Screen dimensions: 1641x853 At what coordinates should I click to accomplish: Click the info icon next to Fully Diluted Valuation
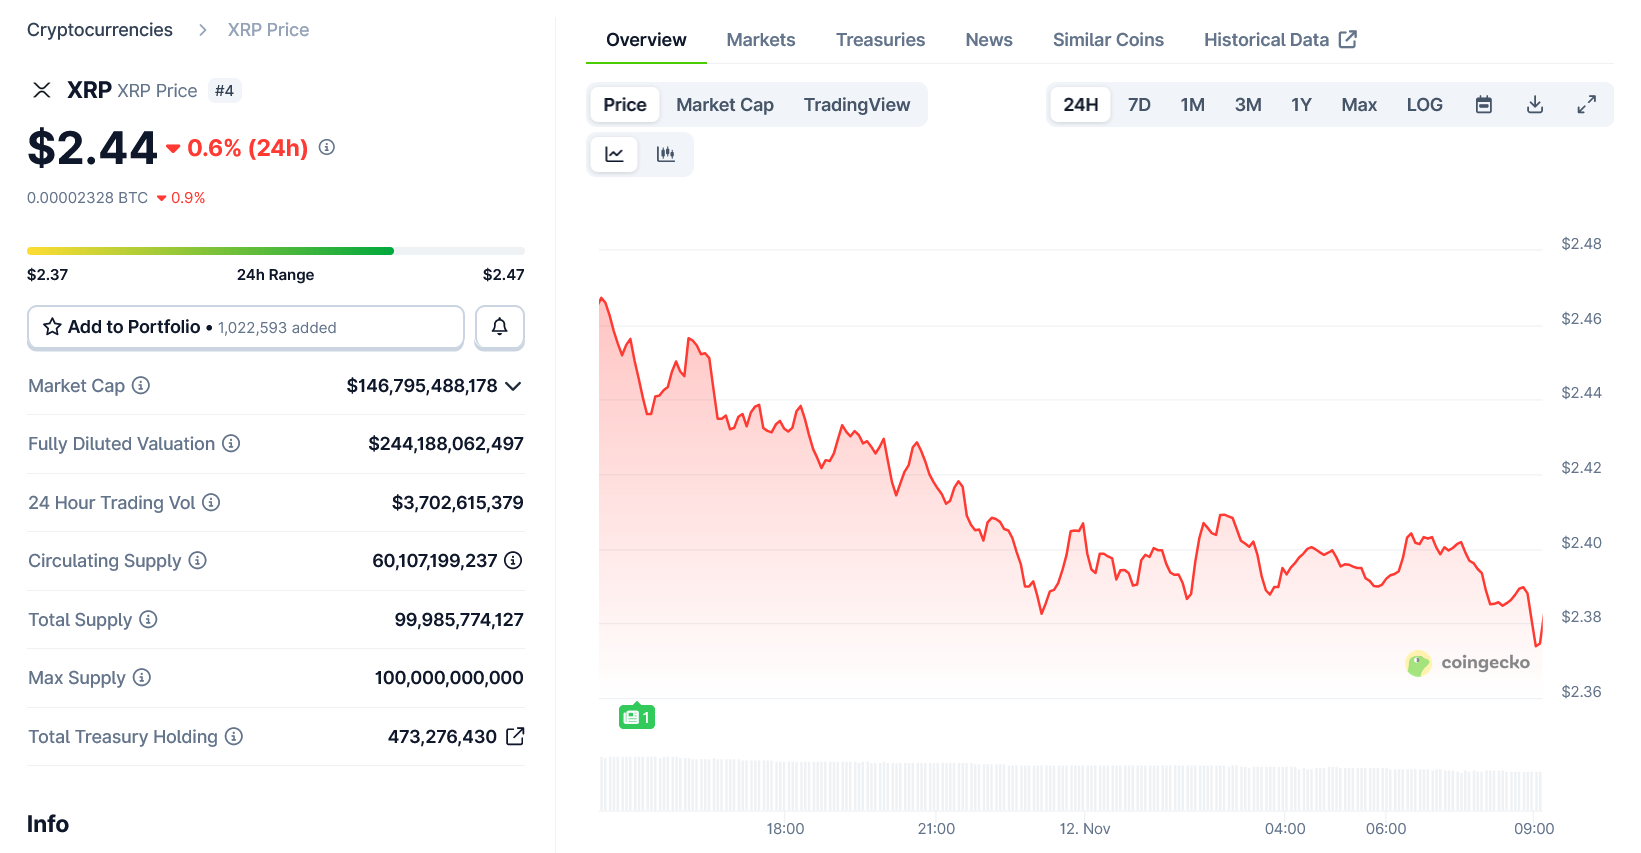point(231,443)
